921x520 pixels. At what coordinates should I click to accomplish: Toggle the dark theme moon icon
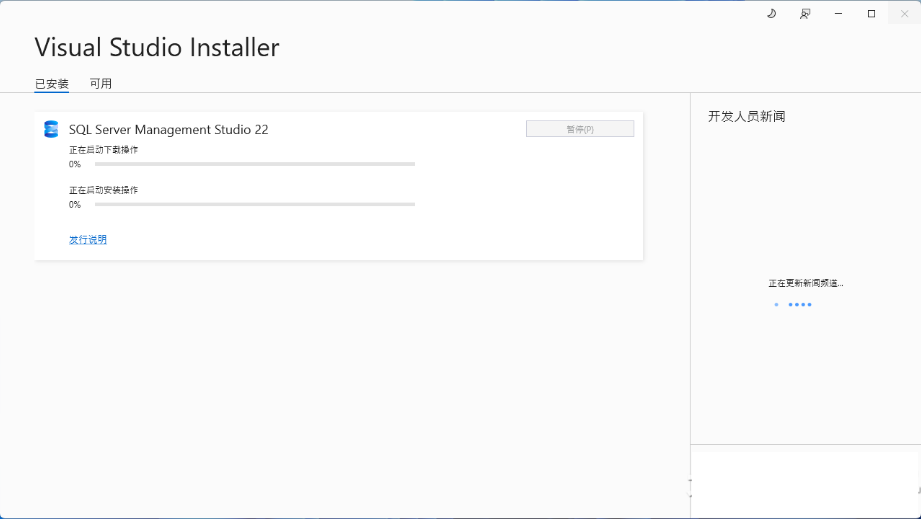click(772, 14)
